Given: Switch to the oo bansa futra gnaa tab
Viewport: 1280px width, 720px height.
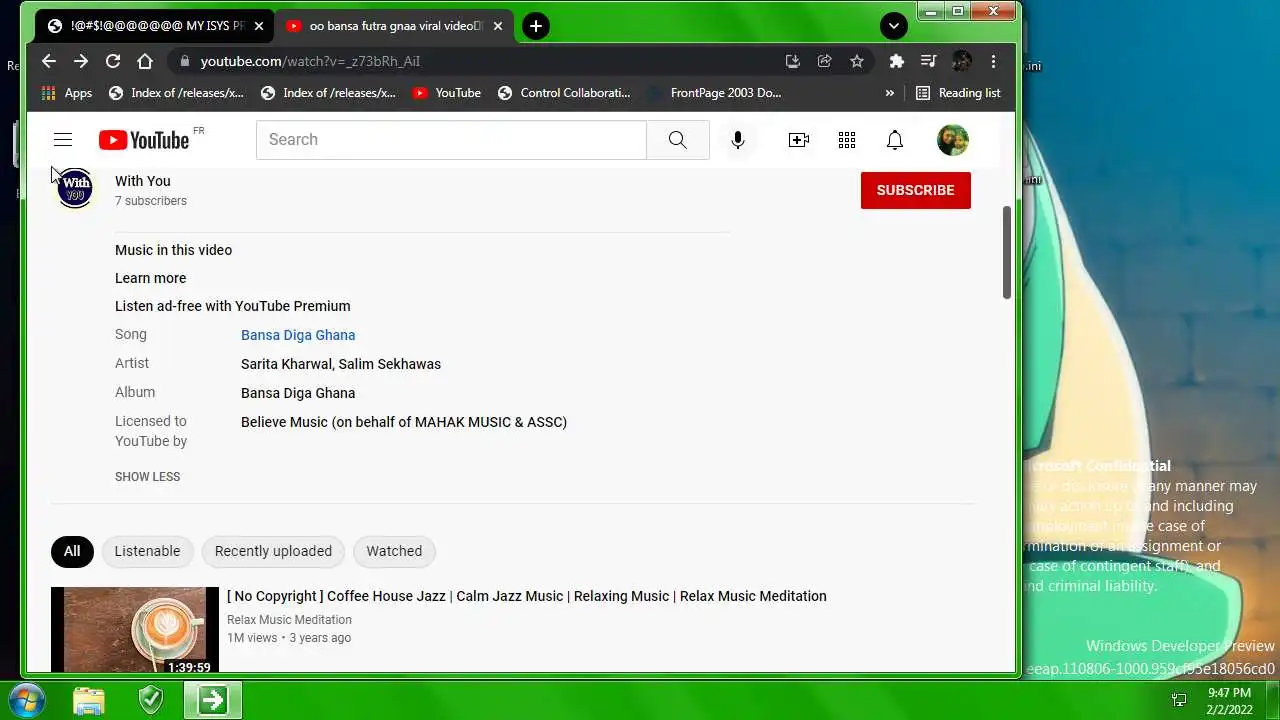Looking at the screenshot, I should point(394,26).
